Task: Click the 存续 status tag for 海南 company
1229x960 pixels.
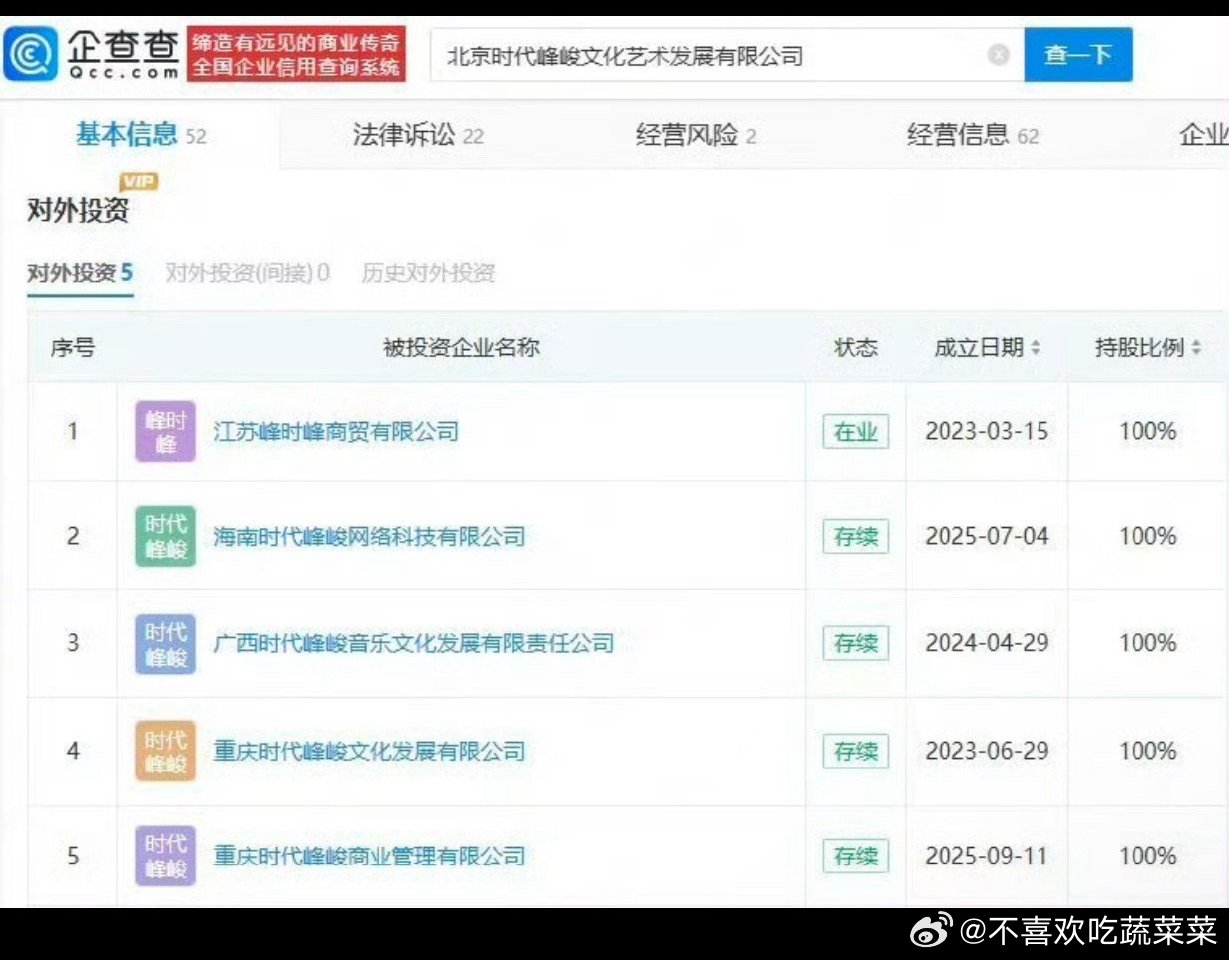Action: [x=855, y=537]
